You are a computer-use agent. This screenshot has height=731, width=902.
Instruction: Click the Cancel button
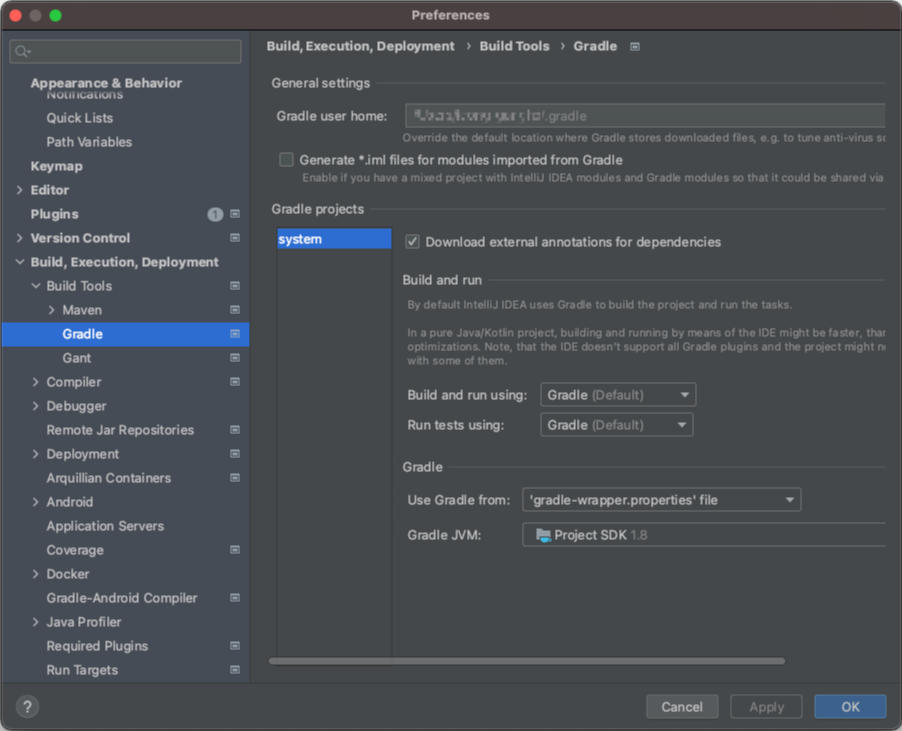click(682, 707)
